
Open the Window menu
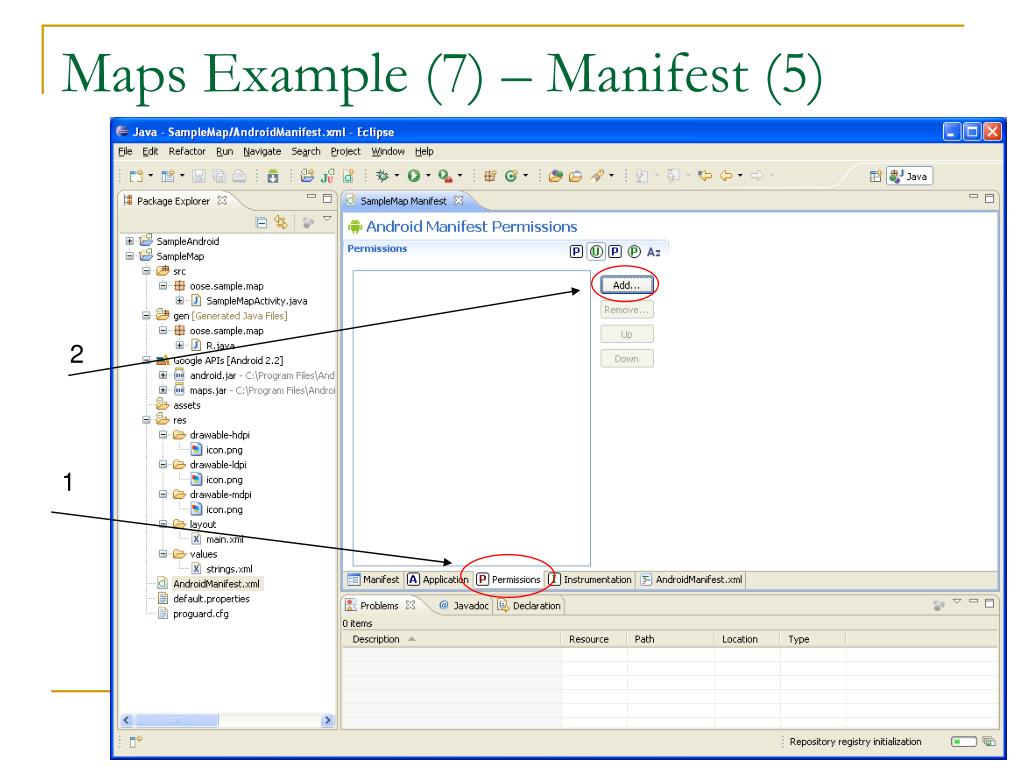point(388,152)
